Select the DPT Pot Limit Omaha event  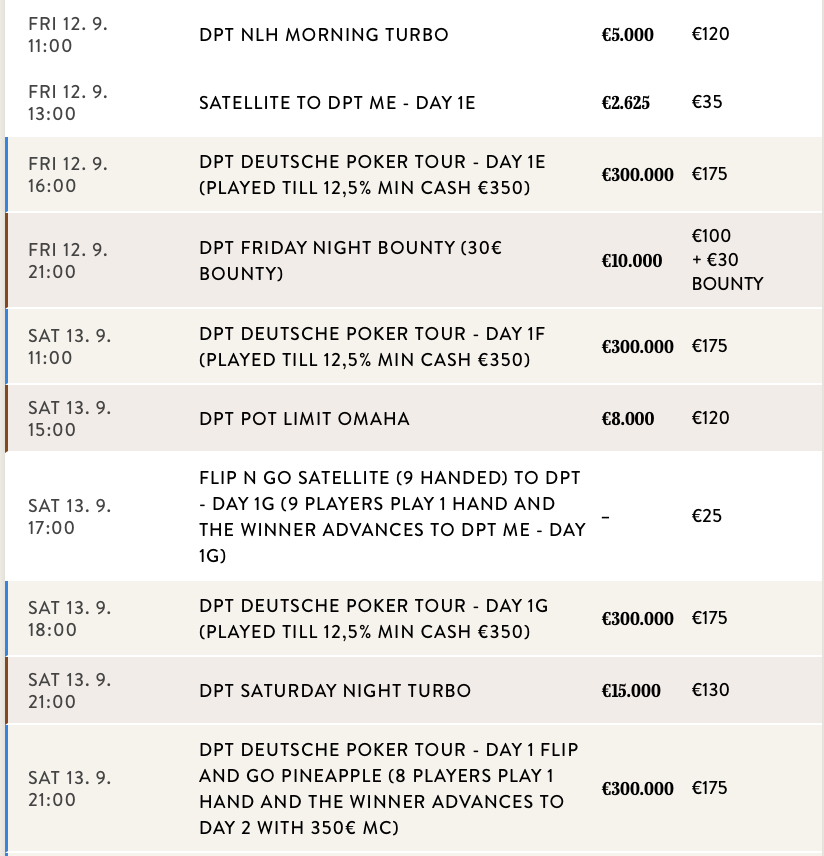pos(304,419)
